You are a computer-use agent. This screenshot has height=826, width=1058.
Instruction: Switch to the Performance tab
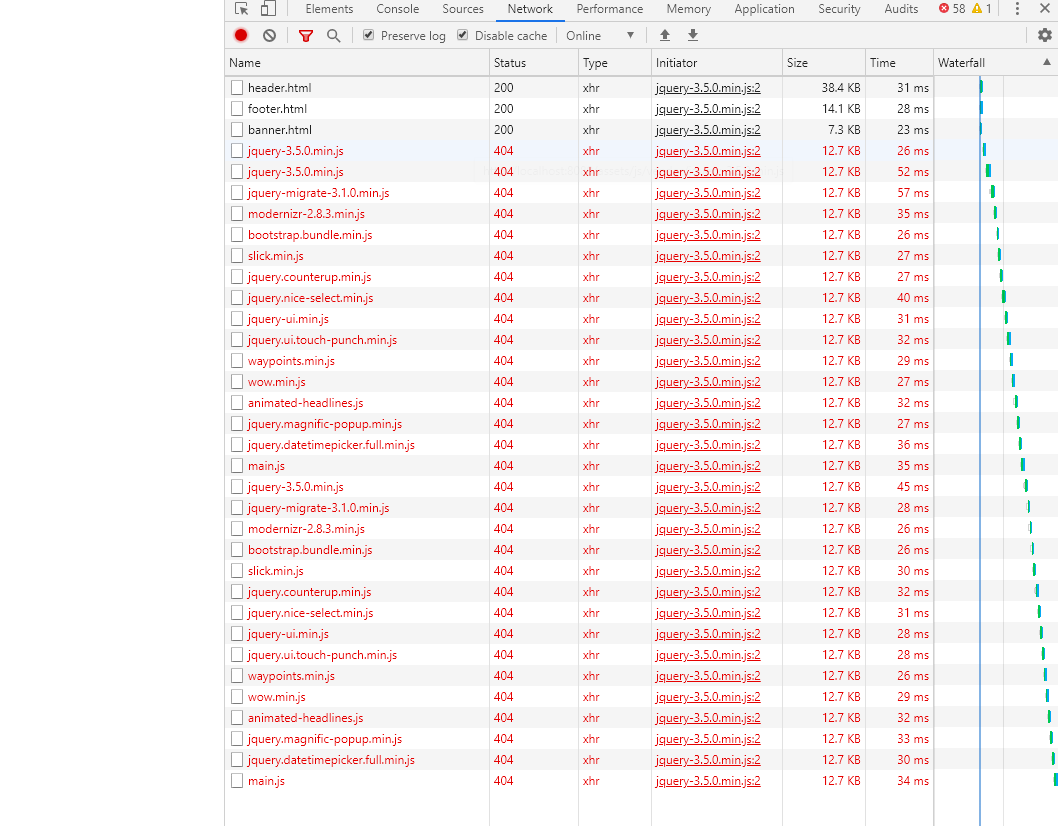click(609, 9)
